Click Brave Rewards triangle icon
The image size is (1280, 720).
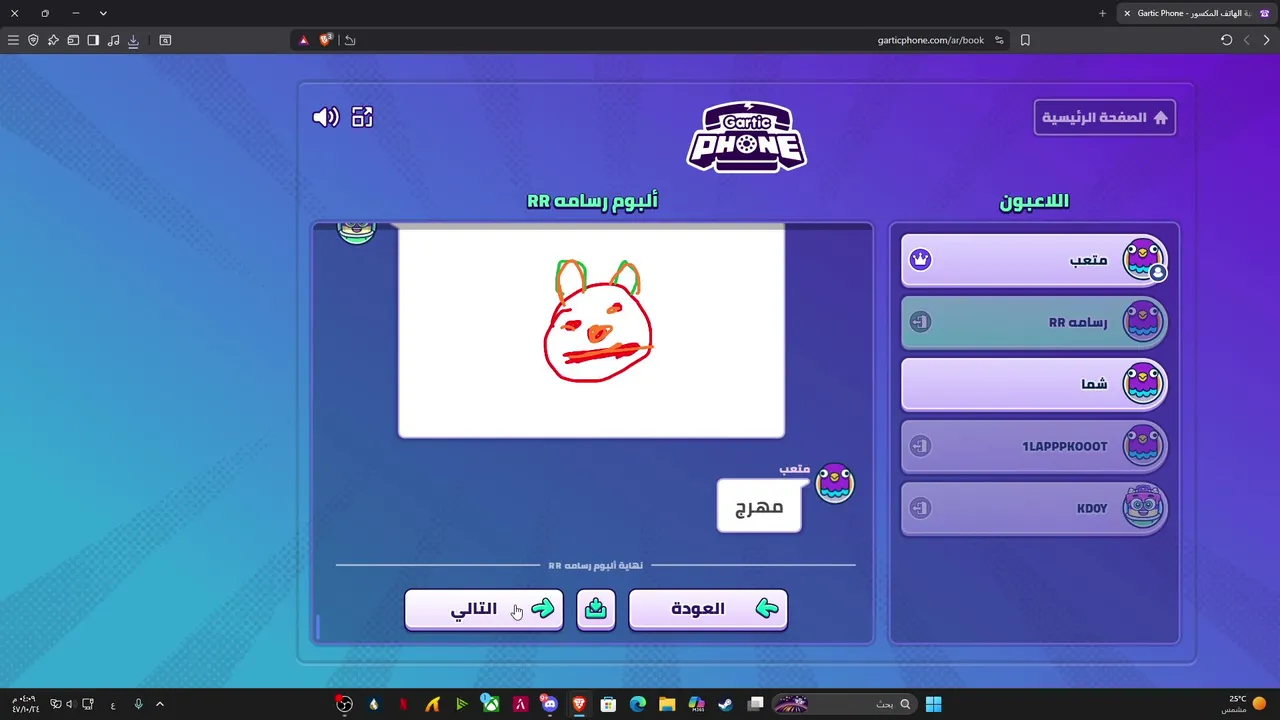click(x=303, y=40)
